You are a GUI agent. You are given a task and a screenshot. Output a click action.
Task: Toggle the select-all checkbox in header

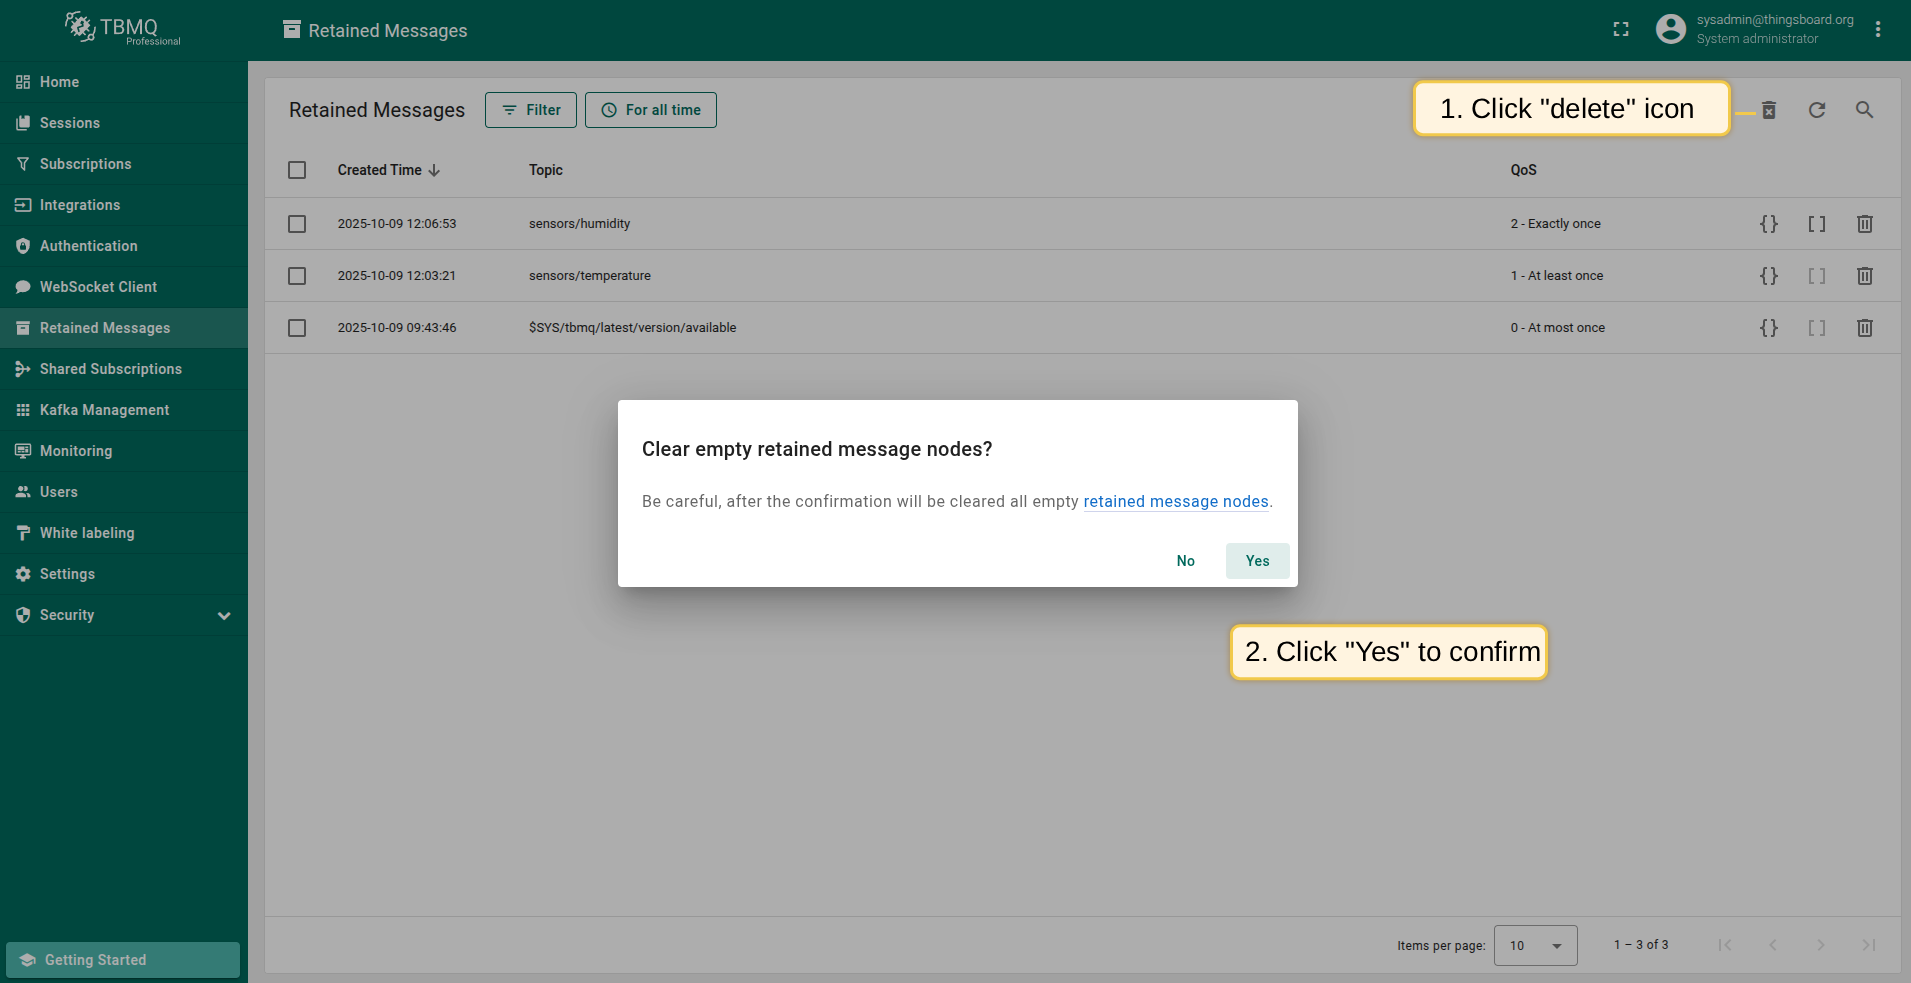tap(297, 170)
